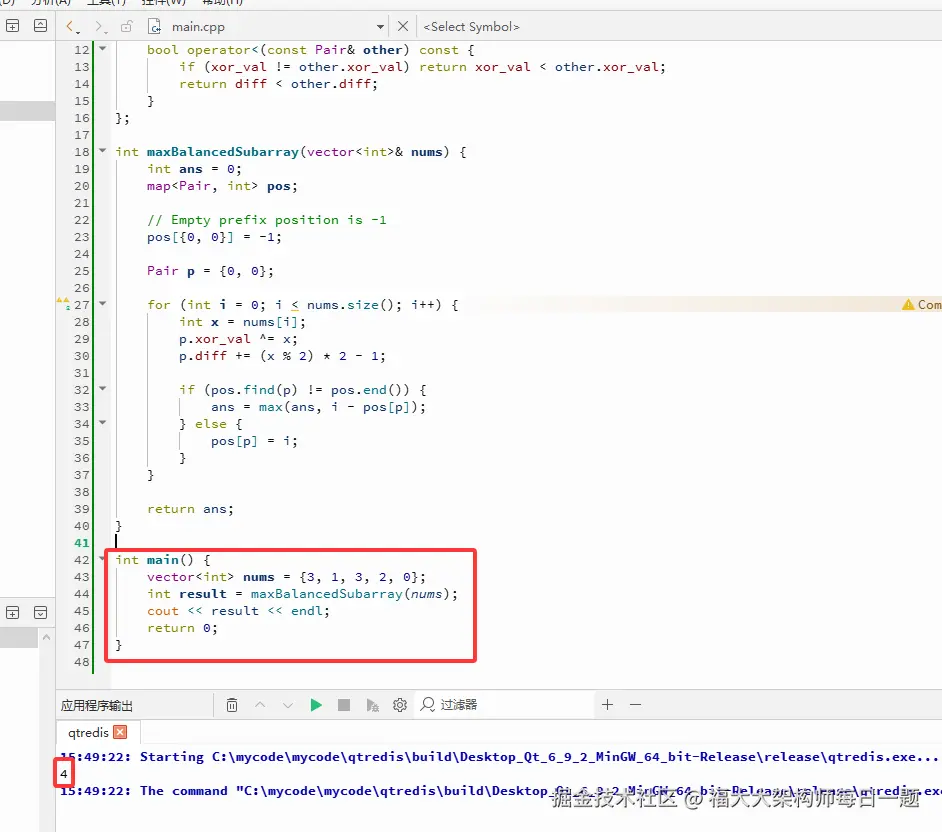
Task: Collapse the for loop at line 27
Action: [x=103, y=304]
